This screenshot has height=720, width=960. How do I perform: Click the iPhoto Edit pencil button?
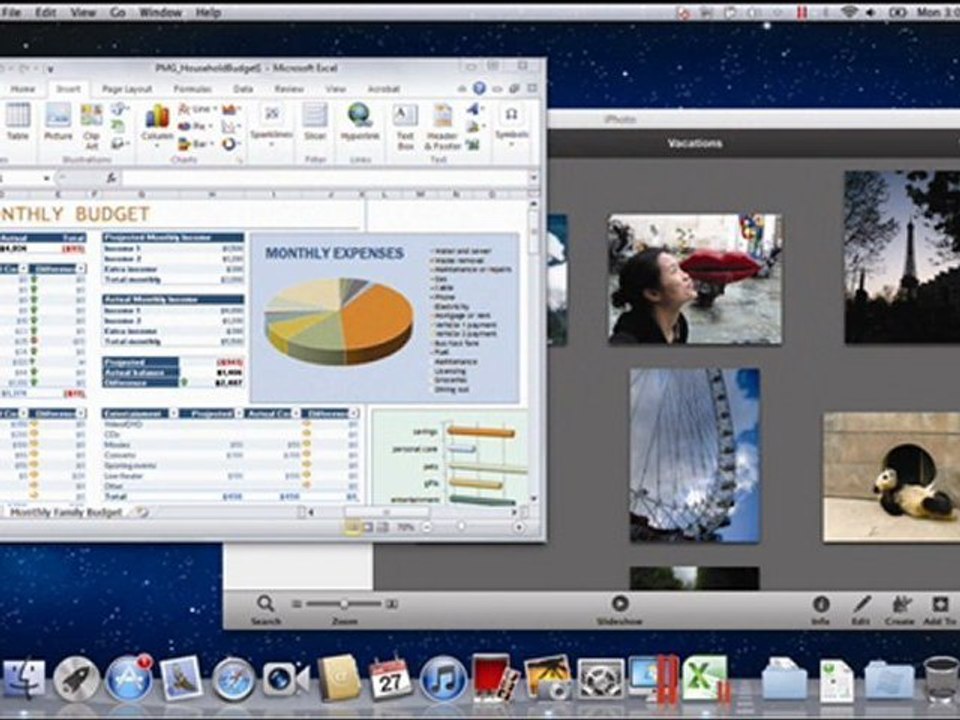pyautogui.click(x=861, y=610)
